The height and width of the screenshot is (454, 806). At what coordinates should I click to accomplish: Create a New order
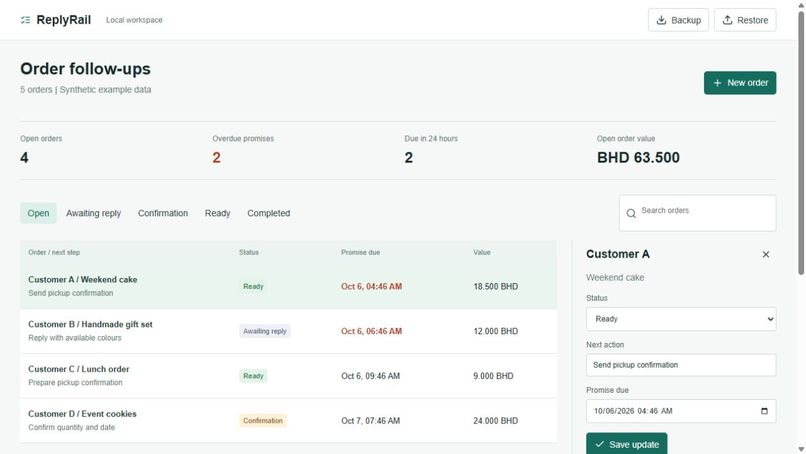click(x=740, y=83)
